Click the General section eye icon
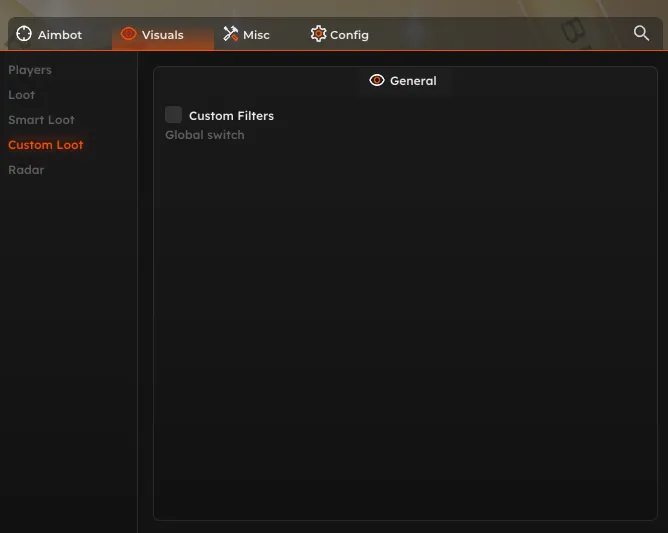The height and width of the screenshot is (533, 668). click(377, 80)
